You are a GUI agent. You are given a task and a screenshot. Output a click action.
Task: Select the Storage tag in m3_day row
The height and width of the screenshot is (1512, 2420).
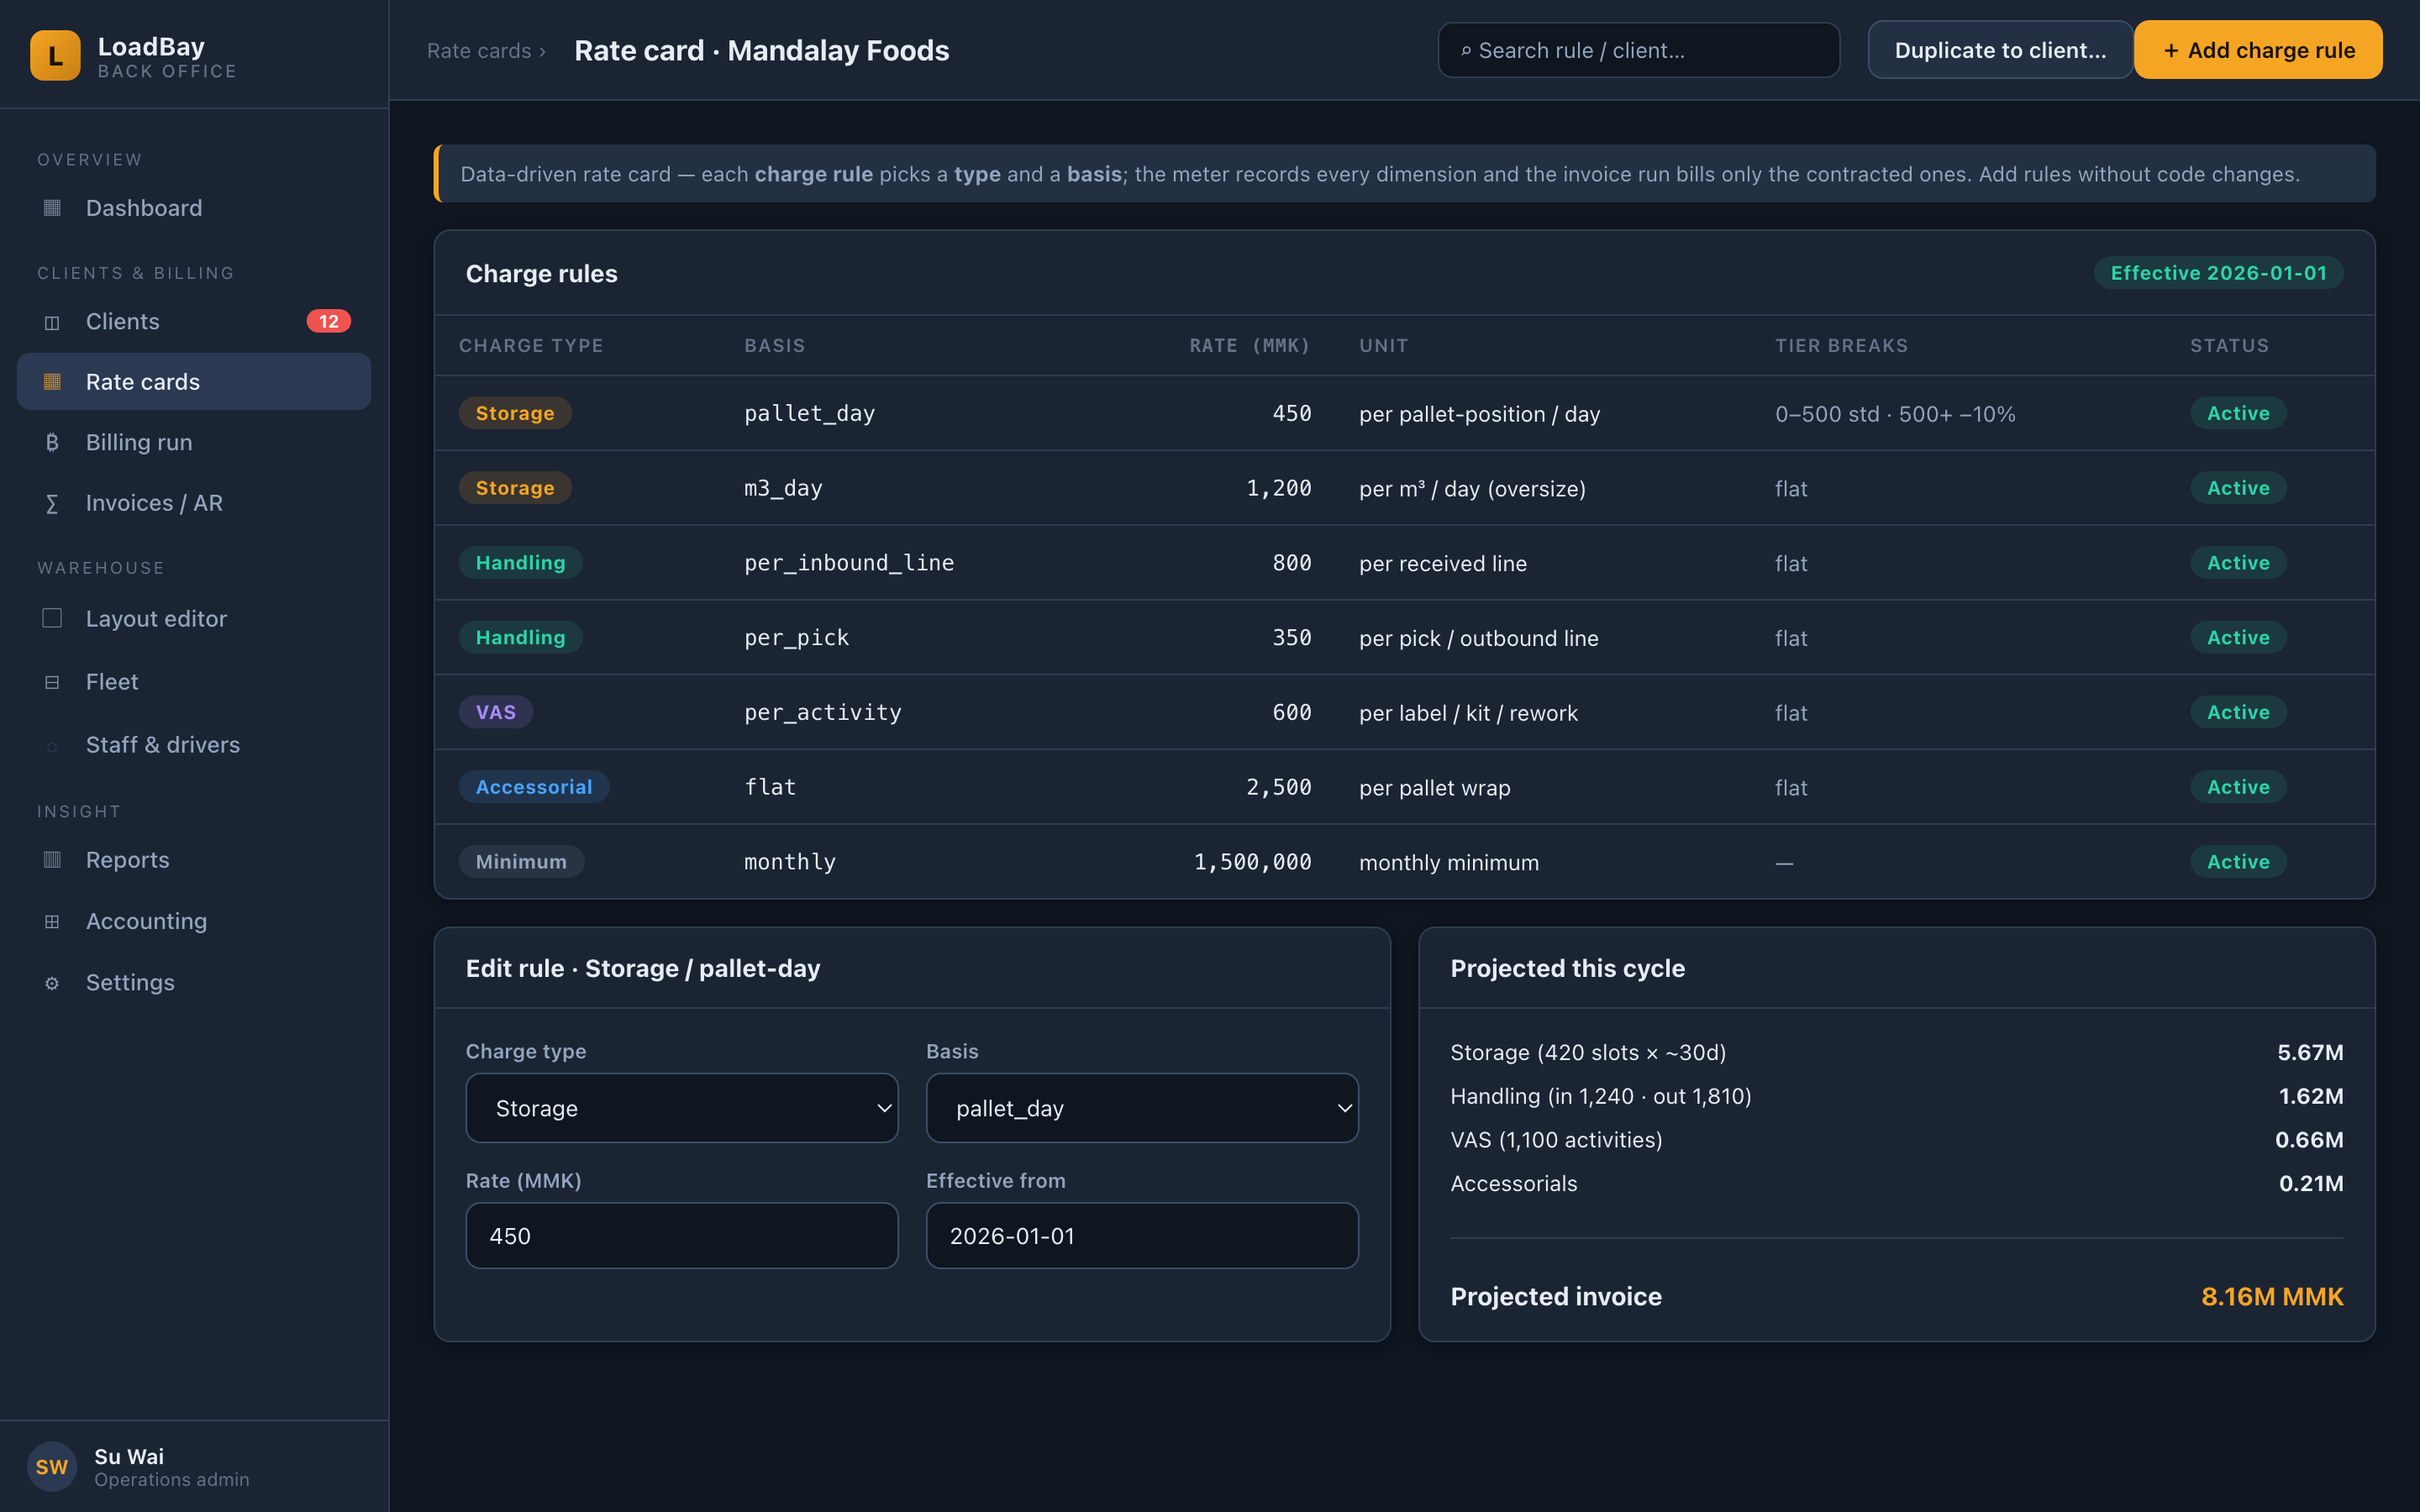point(515,488)
